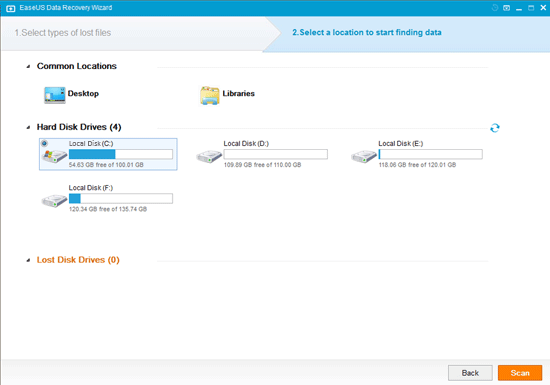Click the Local Disk (F:) label
Image resolution: width=550 pixels, height=385 pixels.
pyautogui.click(x=90, y=188)
